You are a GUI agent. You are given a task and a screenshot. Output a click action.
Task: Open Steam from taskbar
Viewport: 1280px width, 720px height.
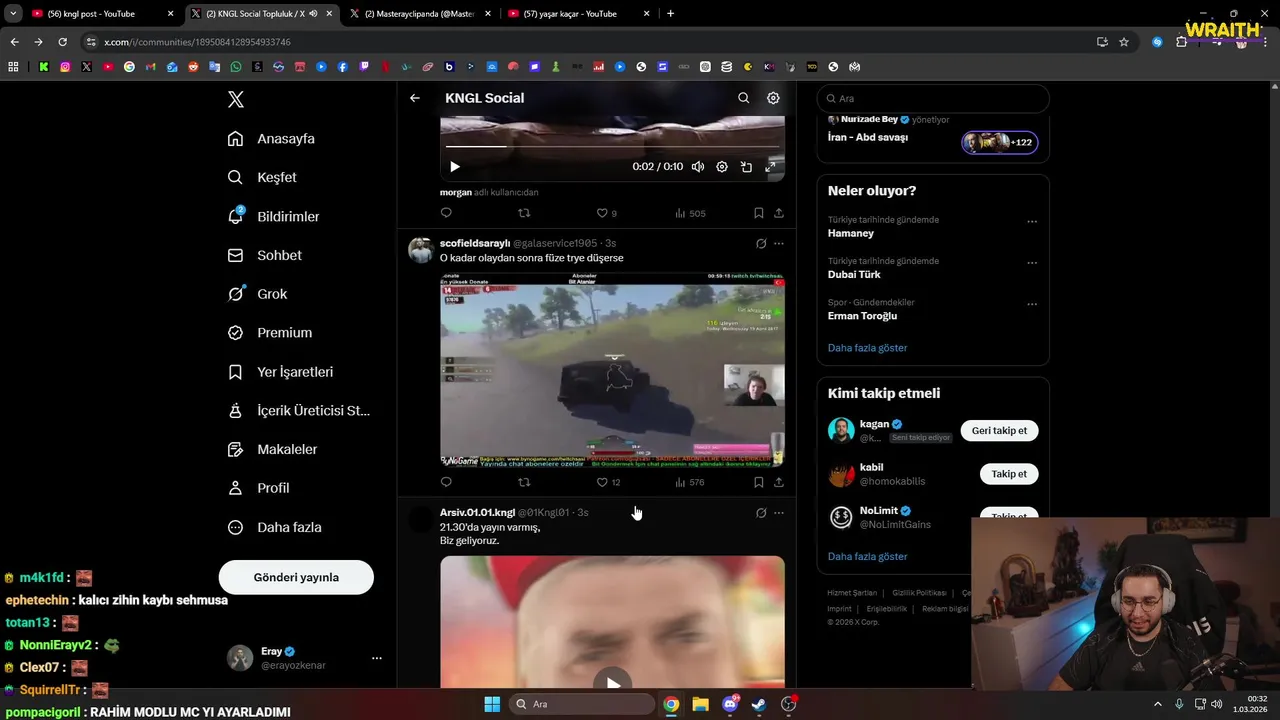tap(759, 704)
